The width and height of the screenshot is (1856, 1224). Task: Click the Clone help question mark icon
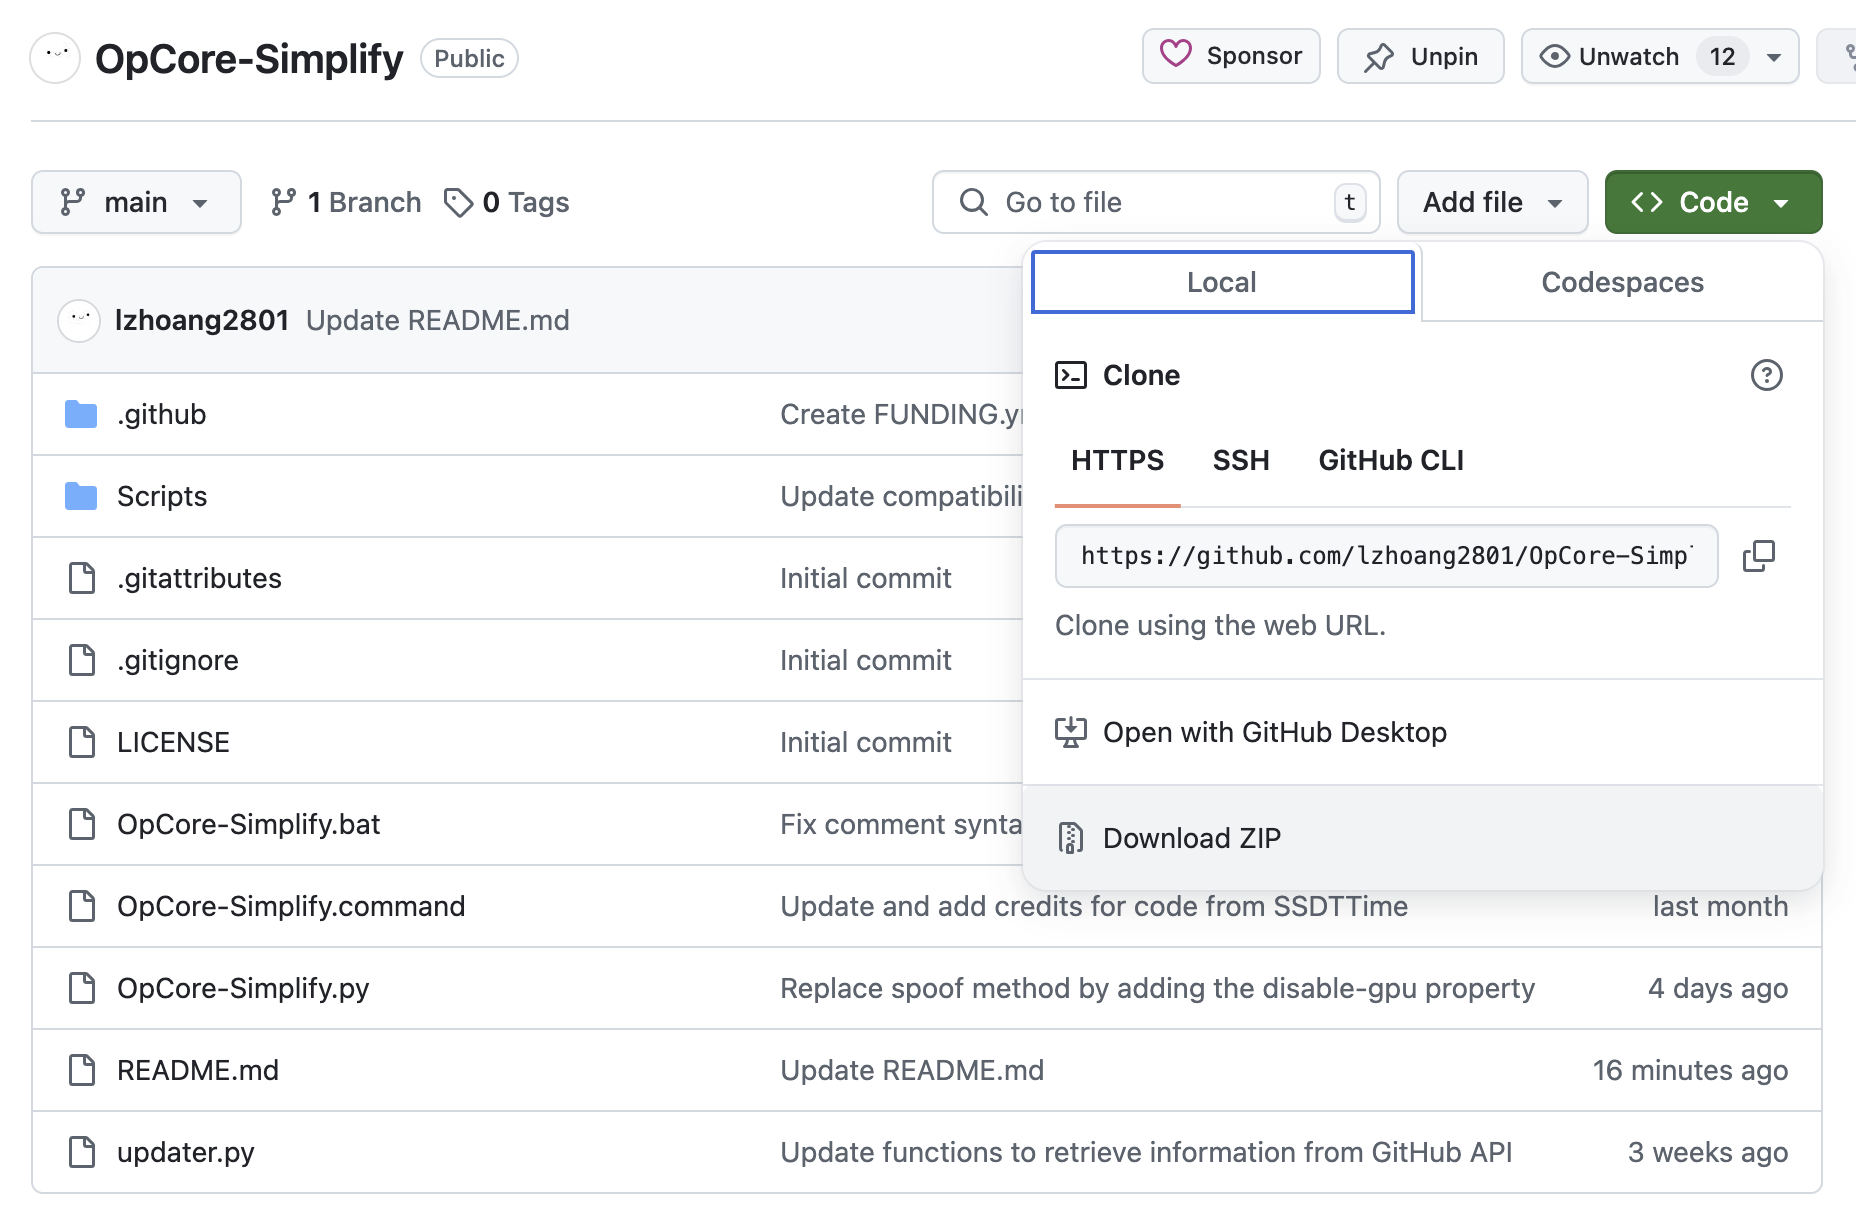pyautogui.click(x=1766, y=375)
